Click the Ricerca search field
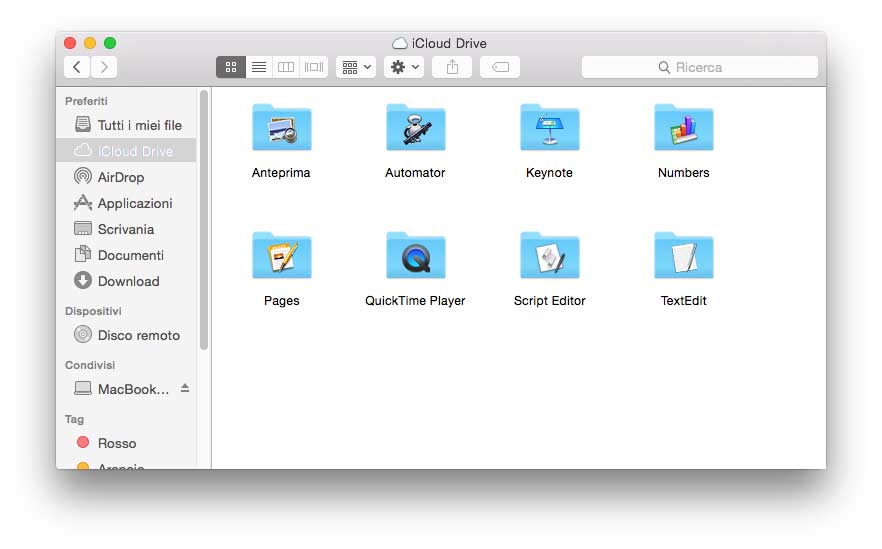Image resolution: width=882 pixels, height=549 pixels. [x=700, y=67]
